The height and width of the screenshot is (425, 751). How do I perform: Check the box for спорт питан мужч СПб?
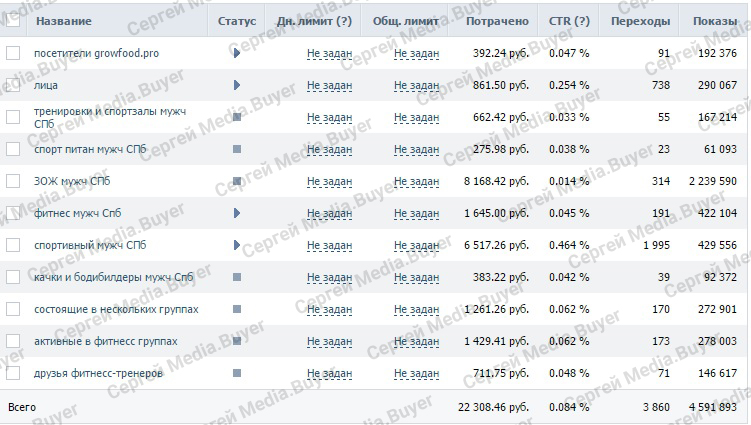click(13, 149)
